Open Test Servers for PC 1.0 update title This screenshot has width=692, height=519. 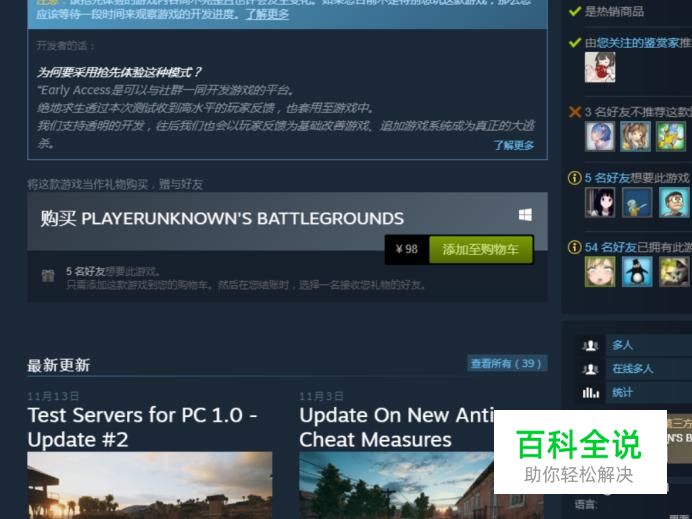(x=143, y=427)
